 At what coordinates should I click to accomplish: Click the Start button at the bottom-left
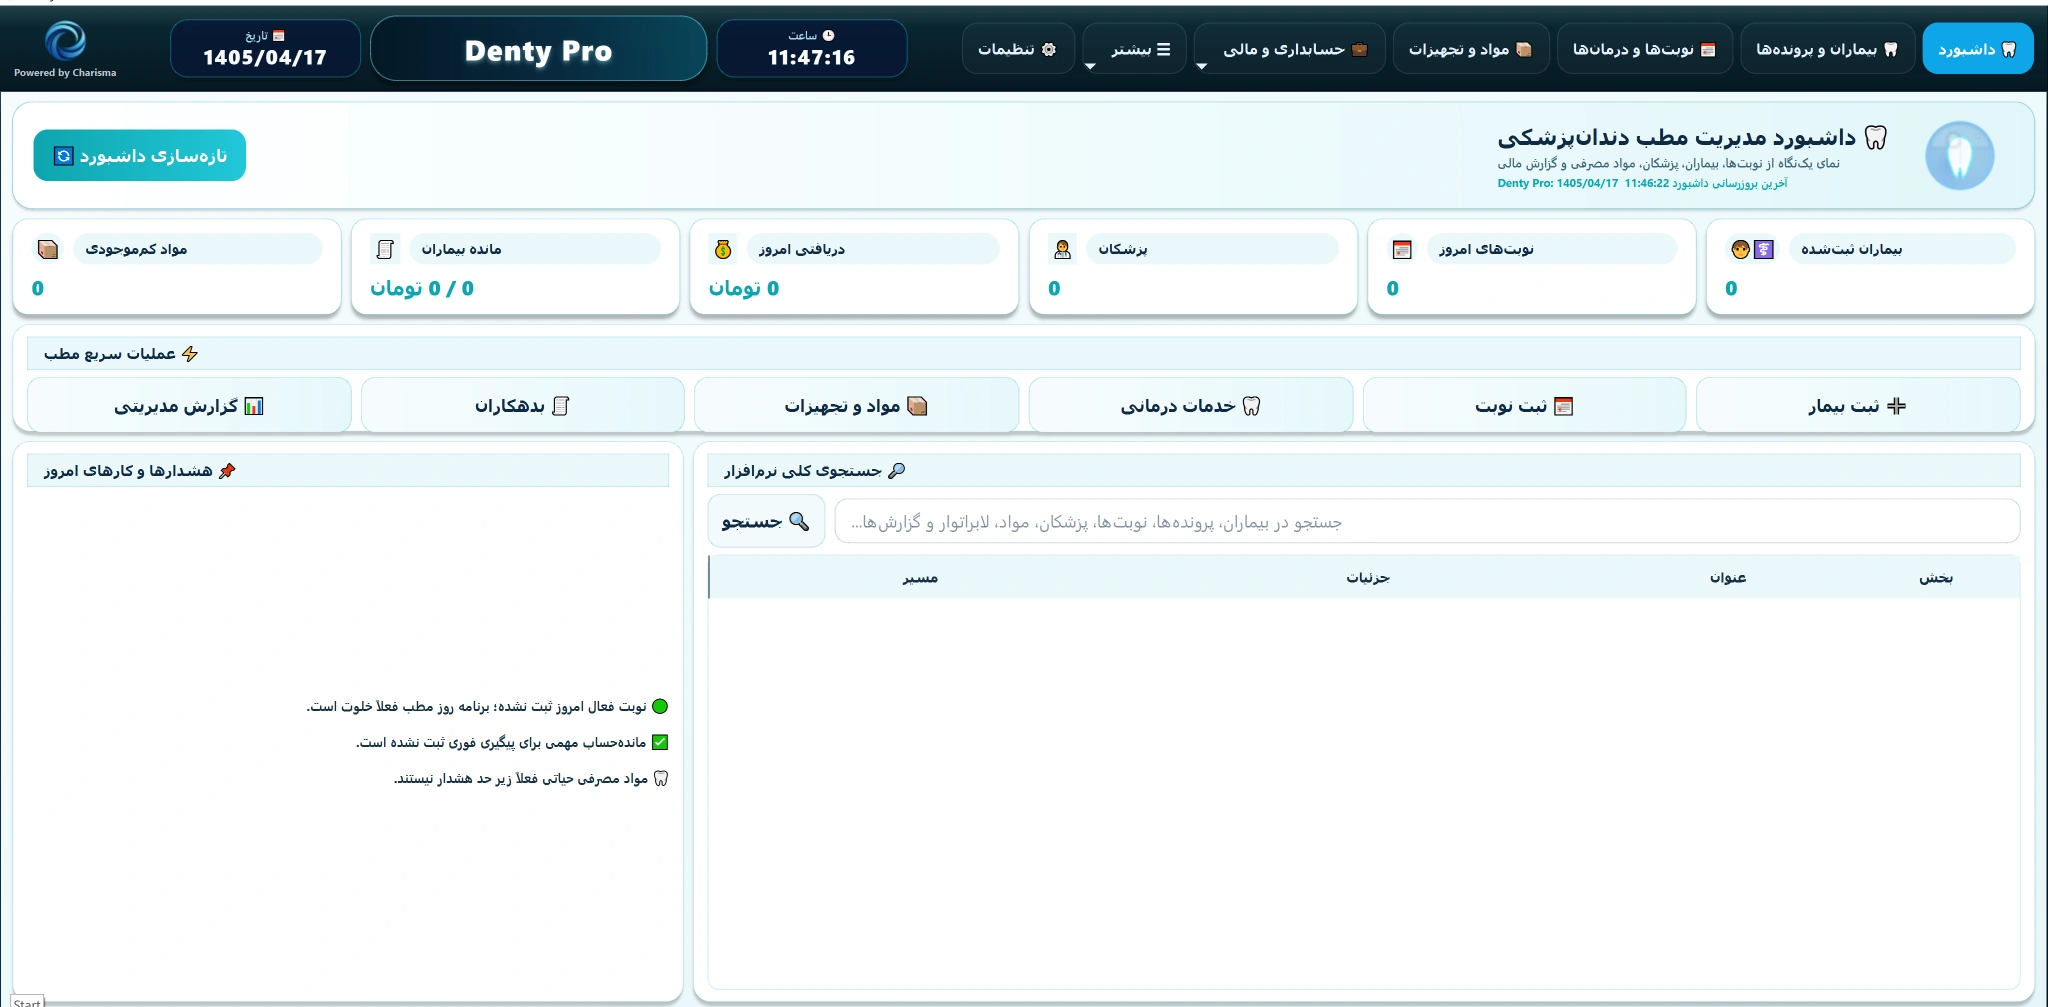tap(27, 1002)
